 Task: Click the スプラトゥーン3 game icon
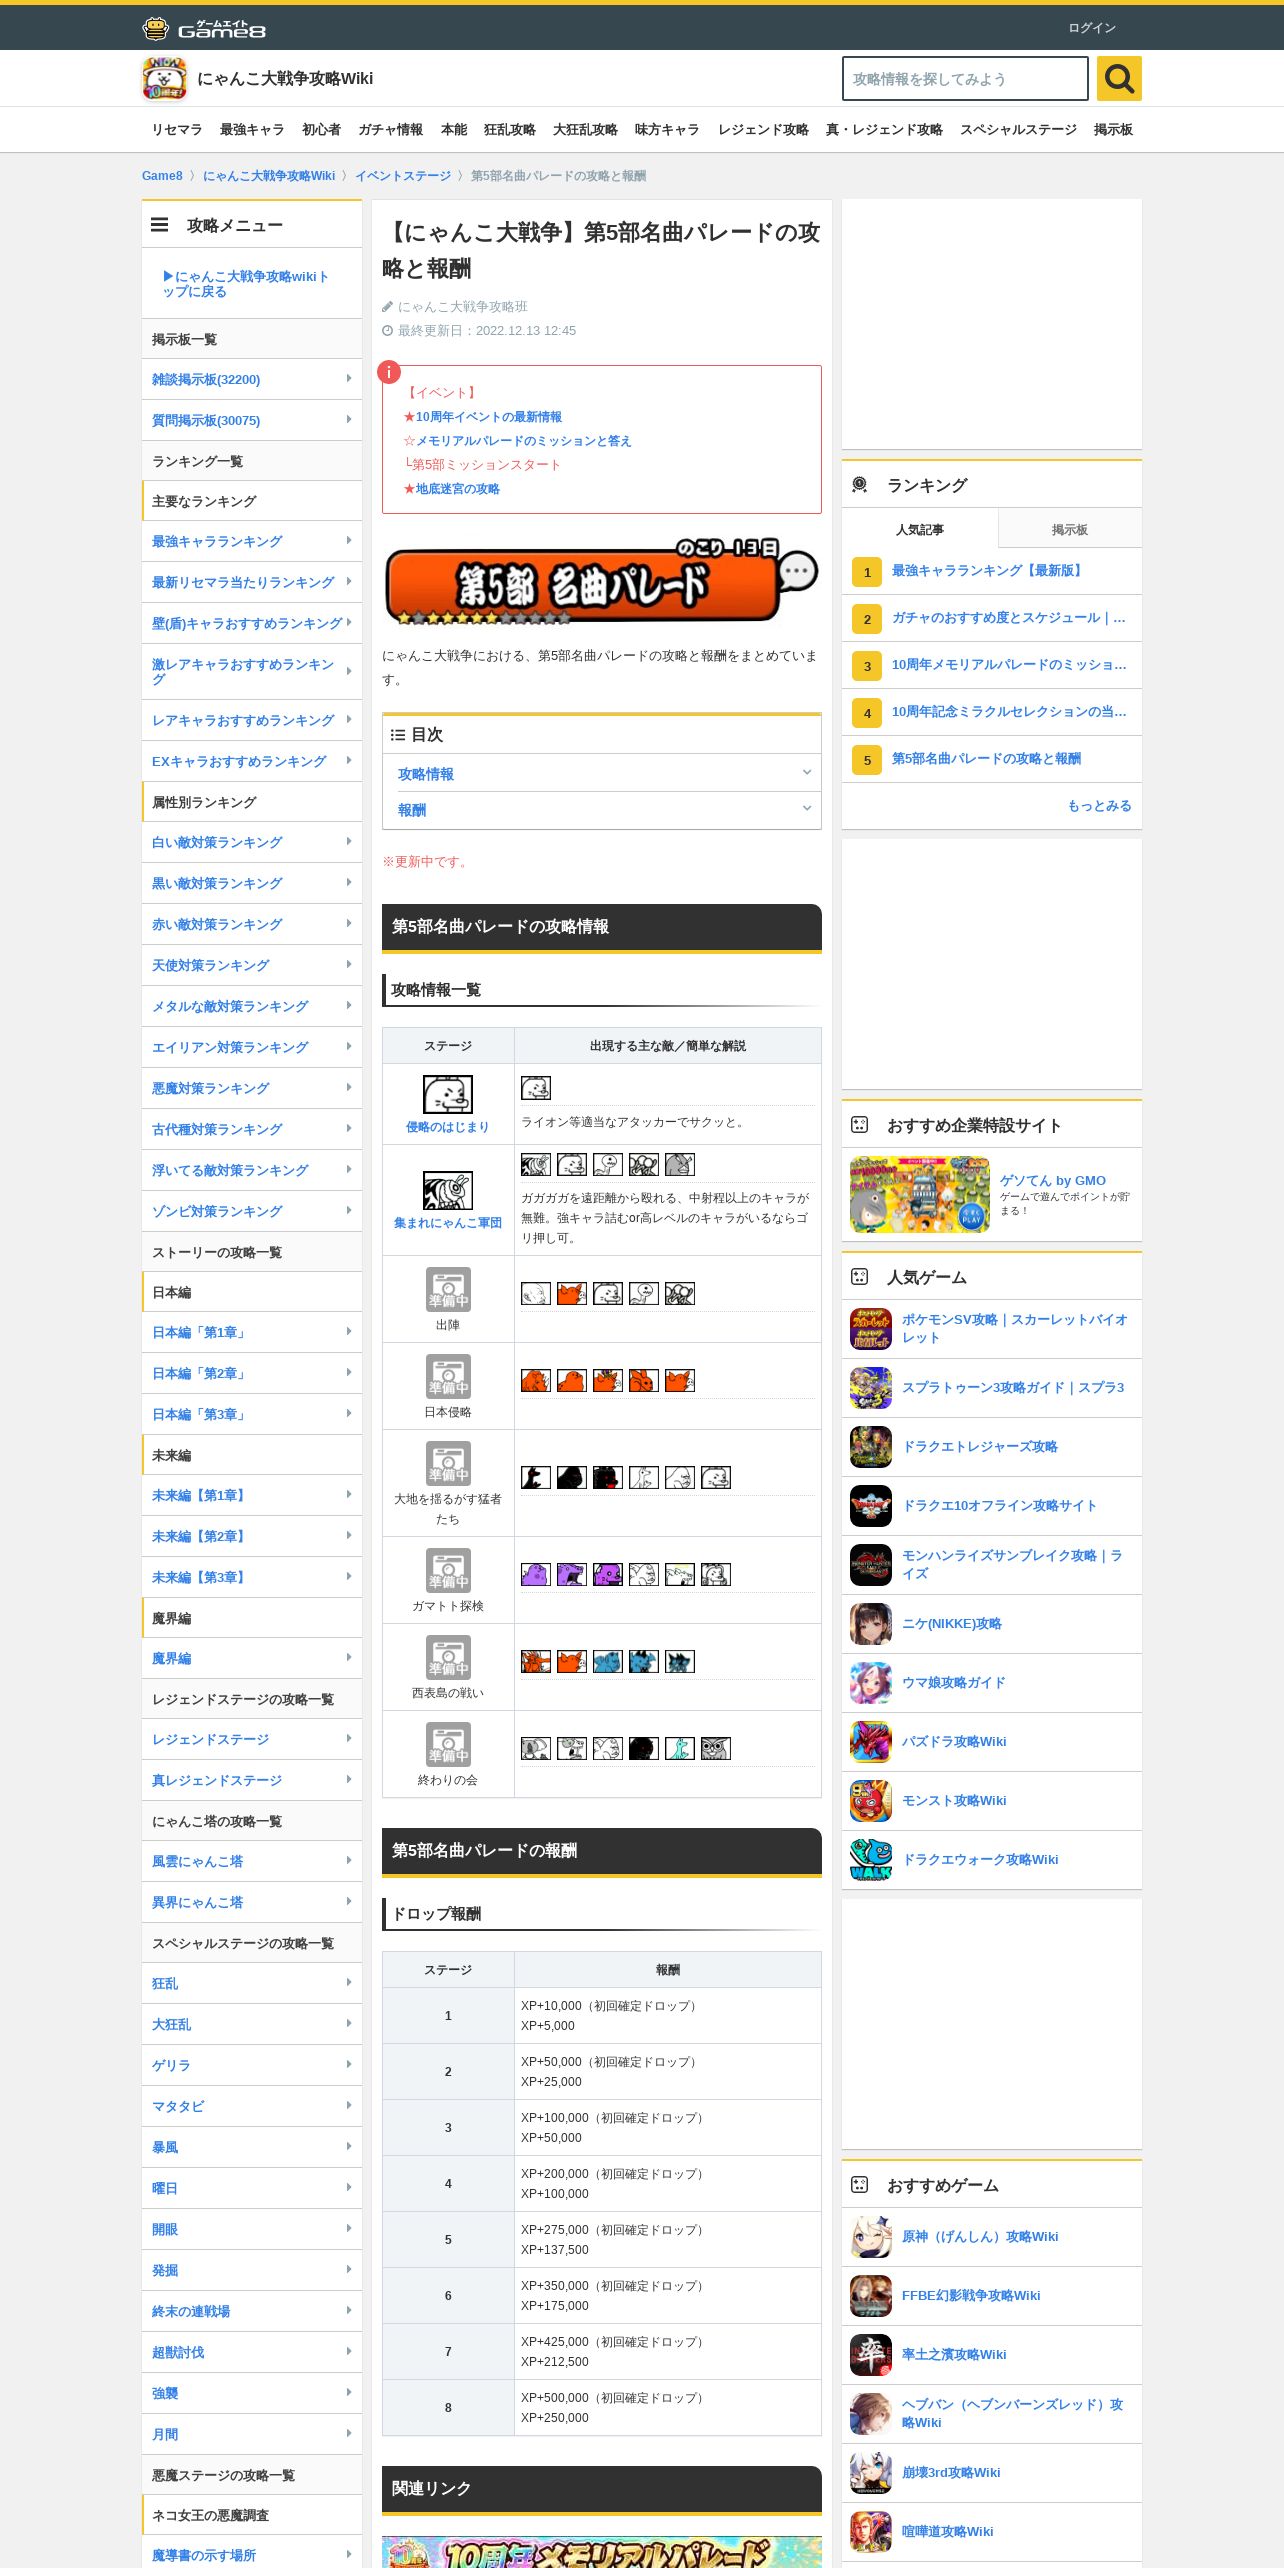point(871,1388)
